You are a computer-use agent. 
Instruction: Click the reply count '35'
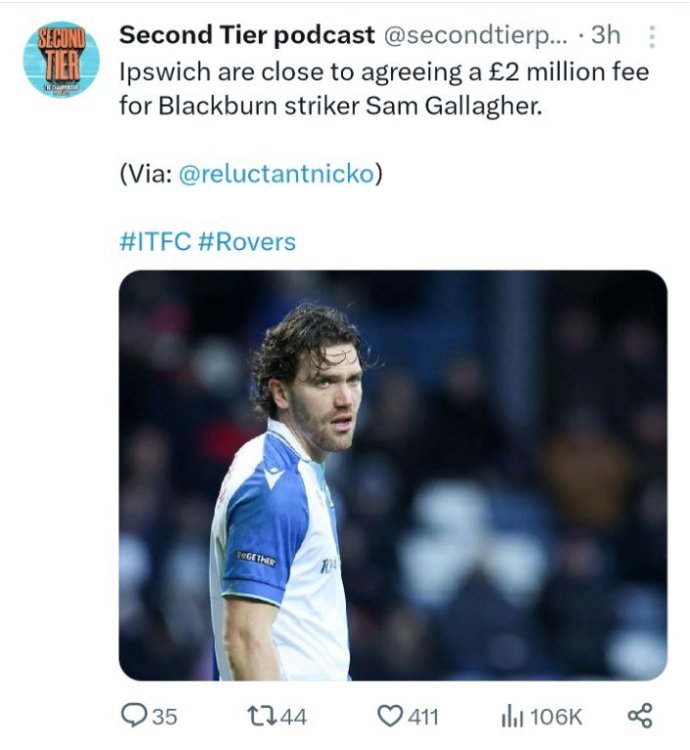pyautogui.click(x=164, y=716)
